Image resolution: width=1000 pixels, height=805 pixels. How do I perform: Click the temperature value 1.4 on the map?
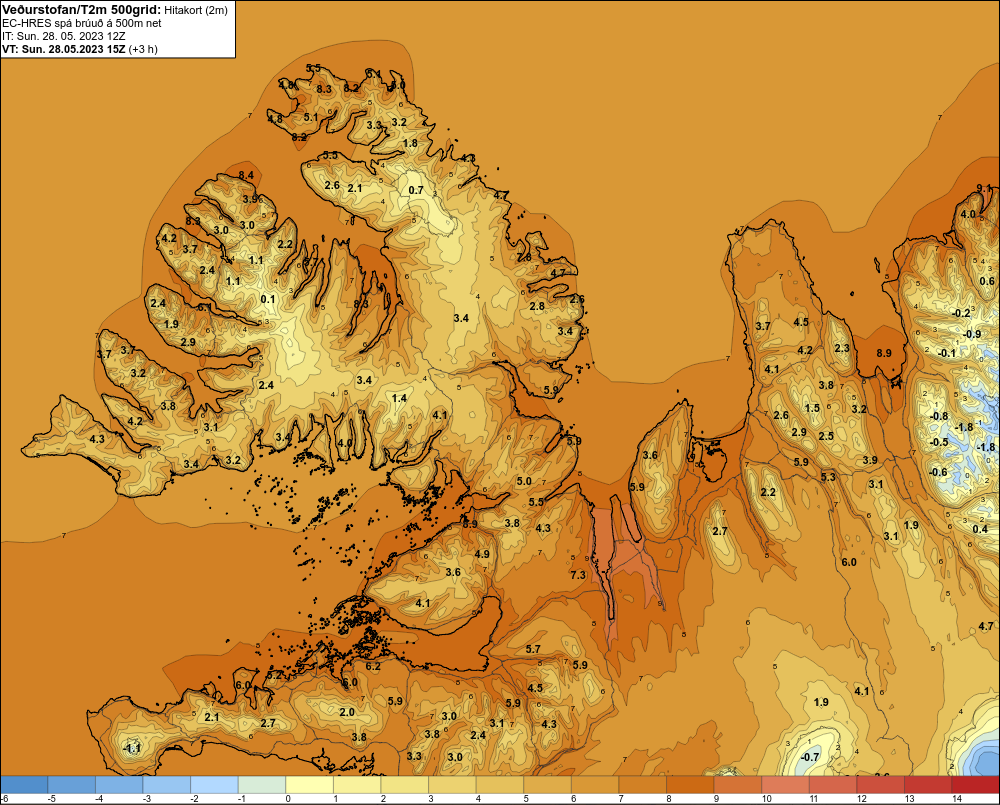(399, 398)
